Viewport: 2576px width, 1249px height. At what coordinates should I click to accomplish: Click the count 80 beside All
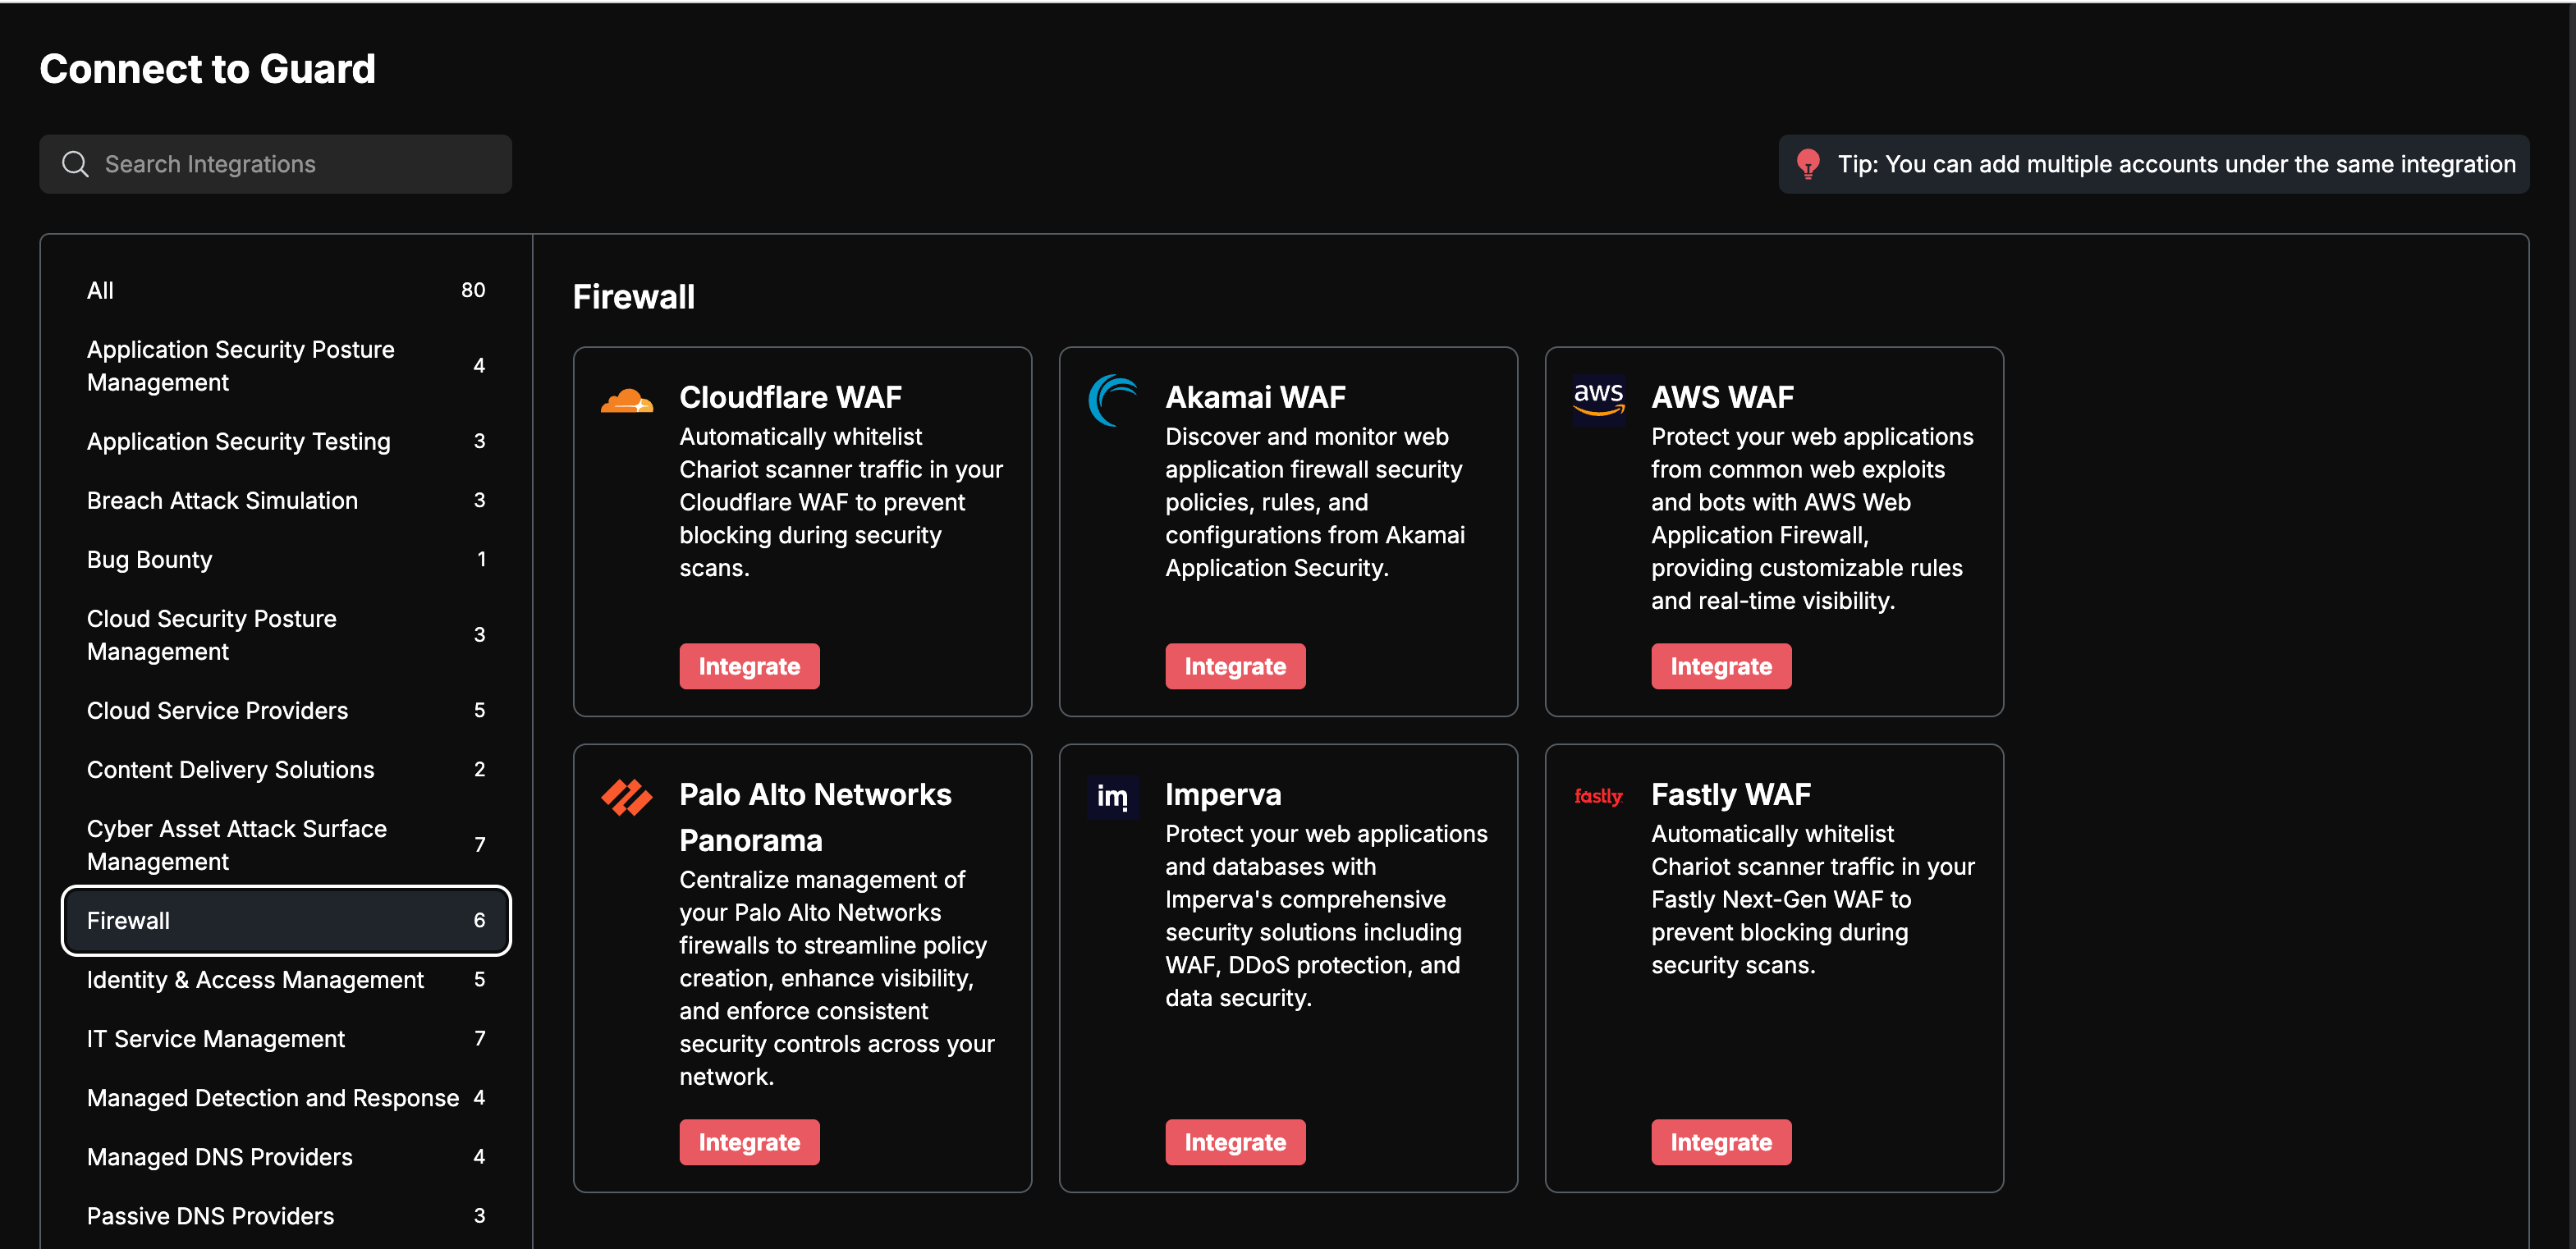point(473,290)
